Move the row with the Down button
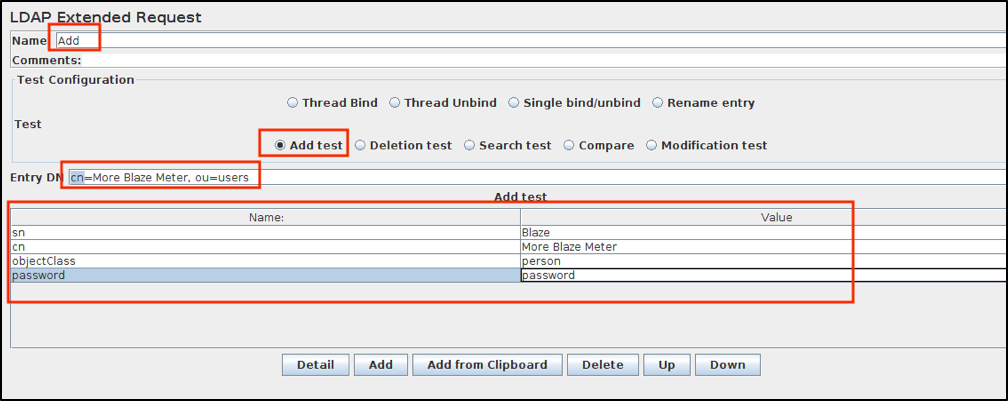 coord(727,365)
